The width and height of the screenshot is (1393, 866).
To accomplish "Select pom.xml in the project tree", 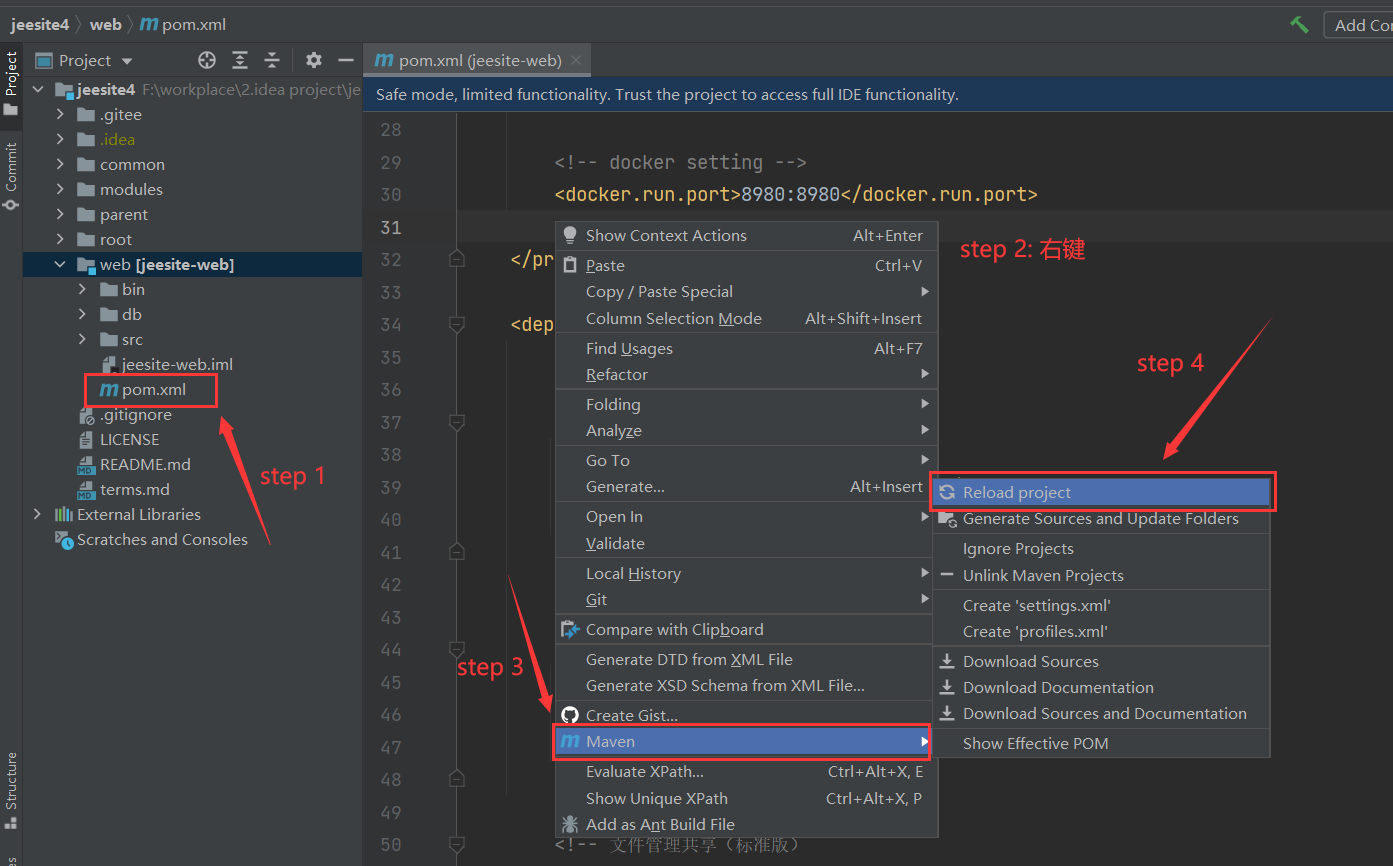I will [154, 389].
